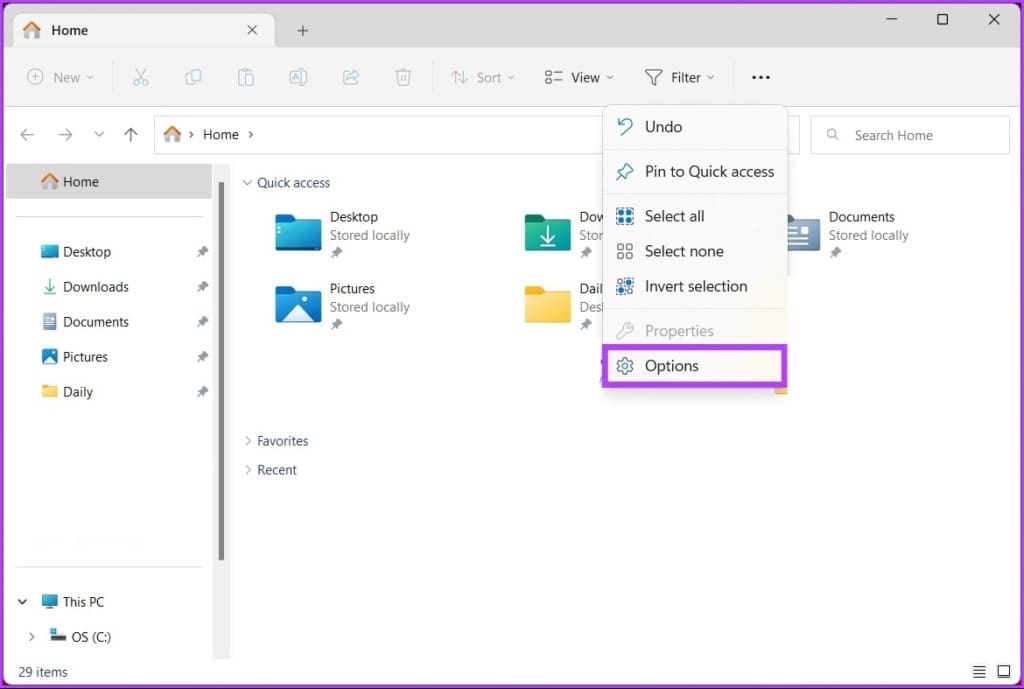Image resolution: width=1024 pixels, height=689 pixels.
Task: Open the Filter dropdown
Action: click(x=679, y=77)
